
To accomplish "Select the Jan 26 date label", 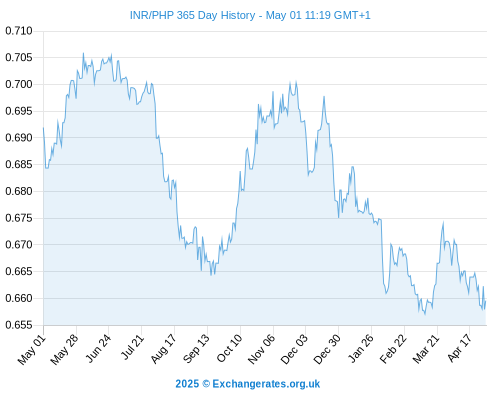I will point(361,348).
